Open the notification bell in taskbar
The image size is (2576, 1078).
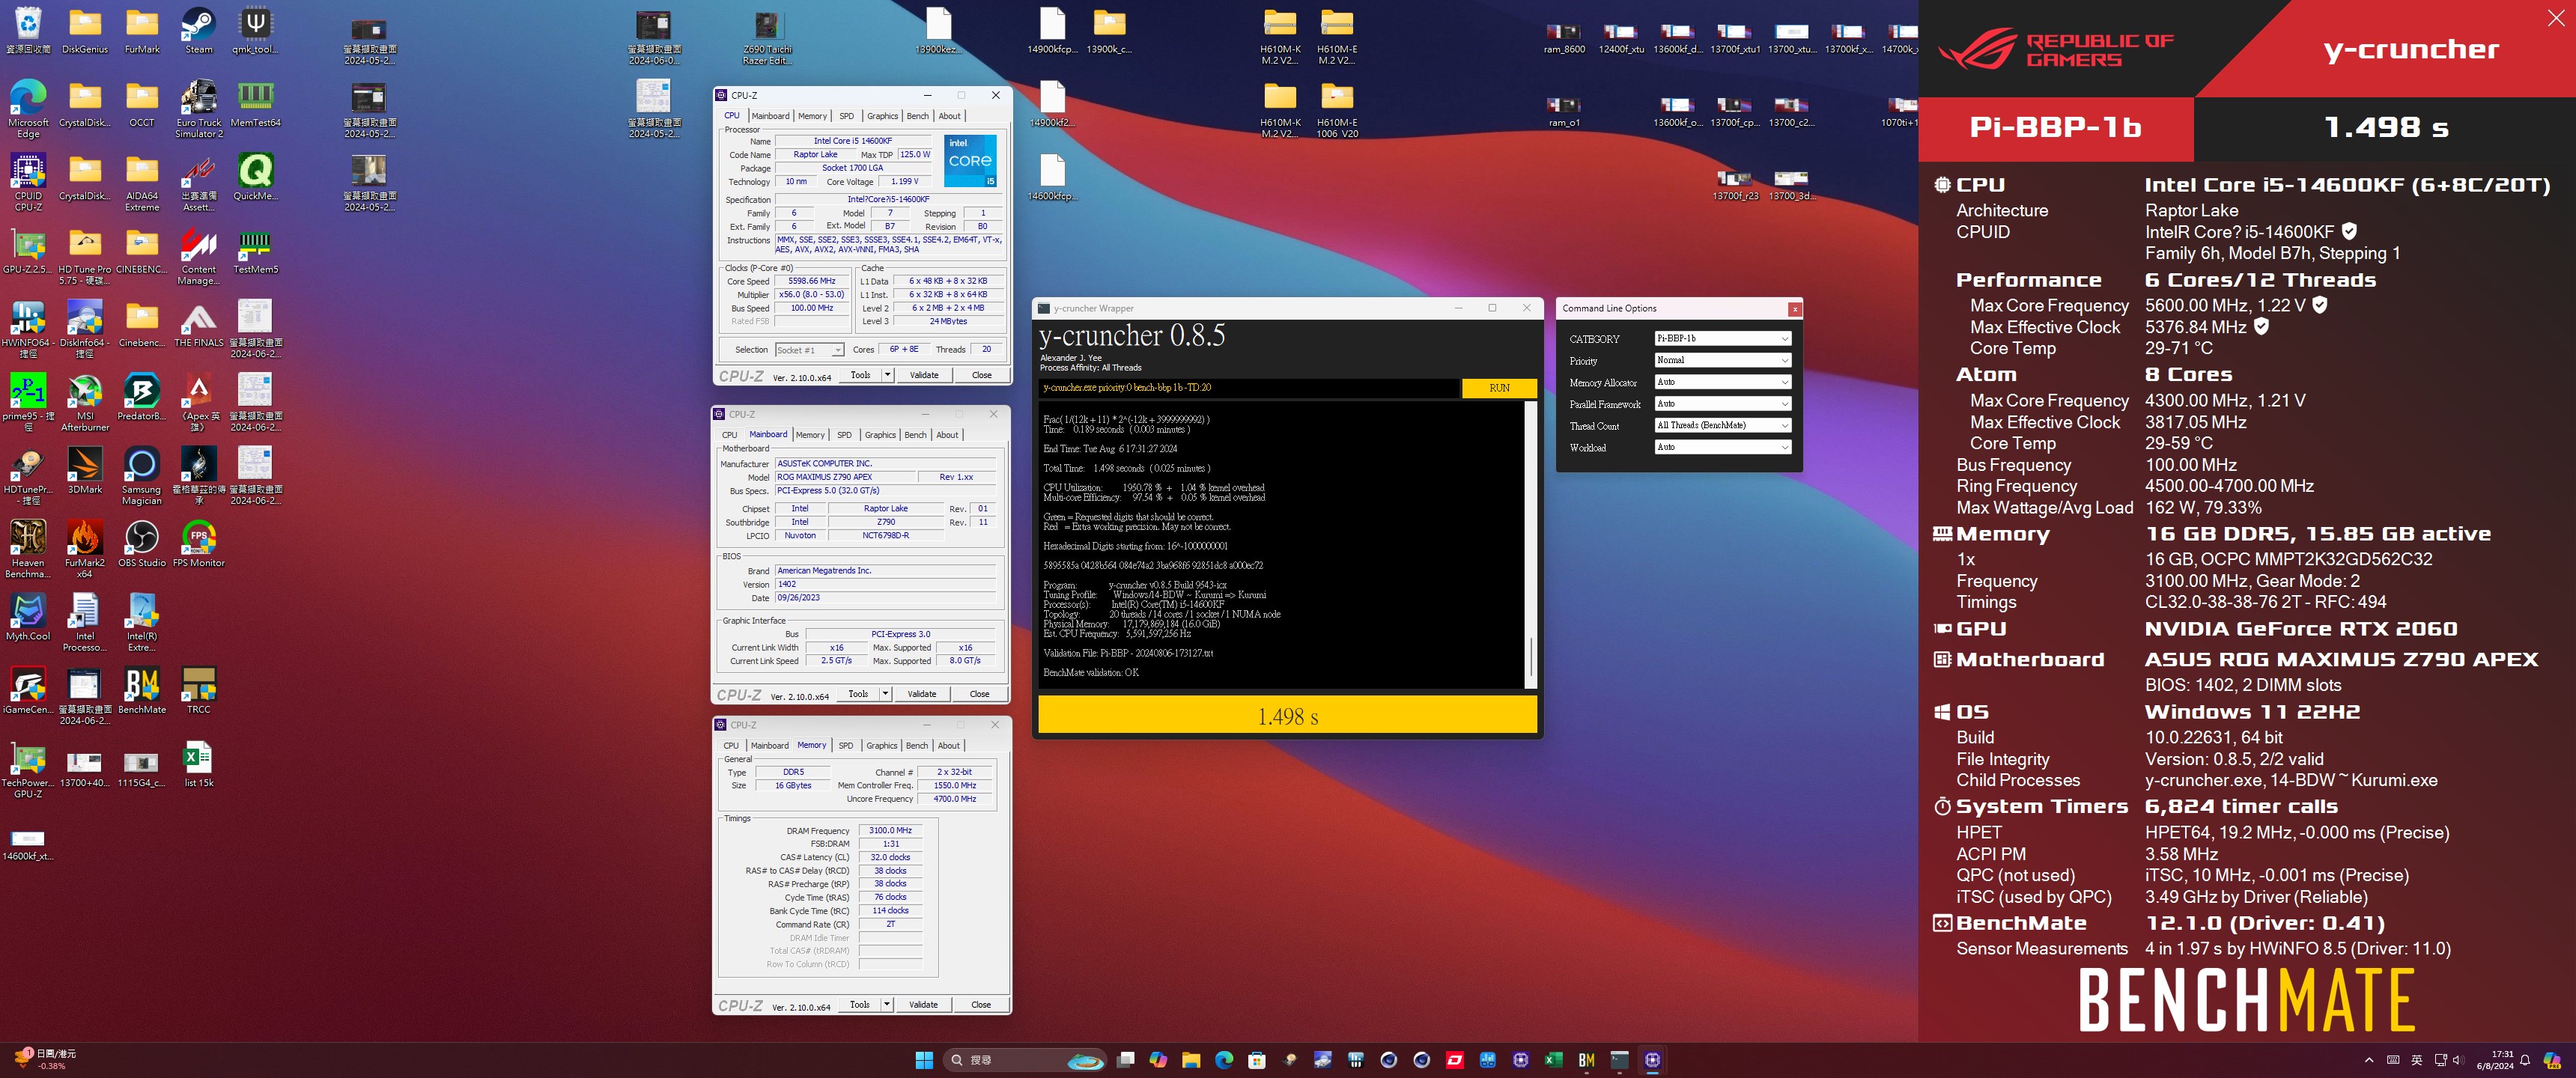click(x=2525, y=1060)
